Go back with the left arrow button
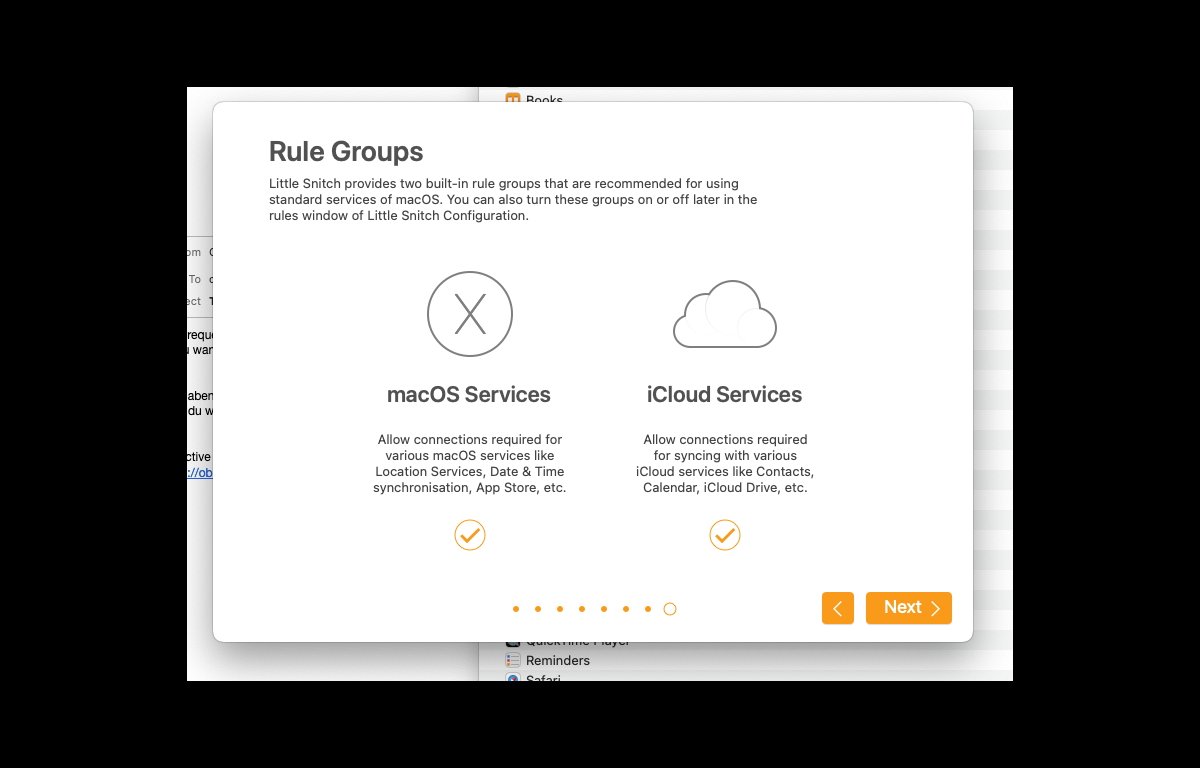 pyautogui.click(x=838, y=608)
